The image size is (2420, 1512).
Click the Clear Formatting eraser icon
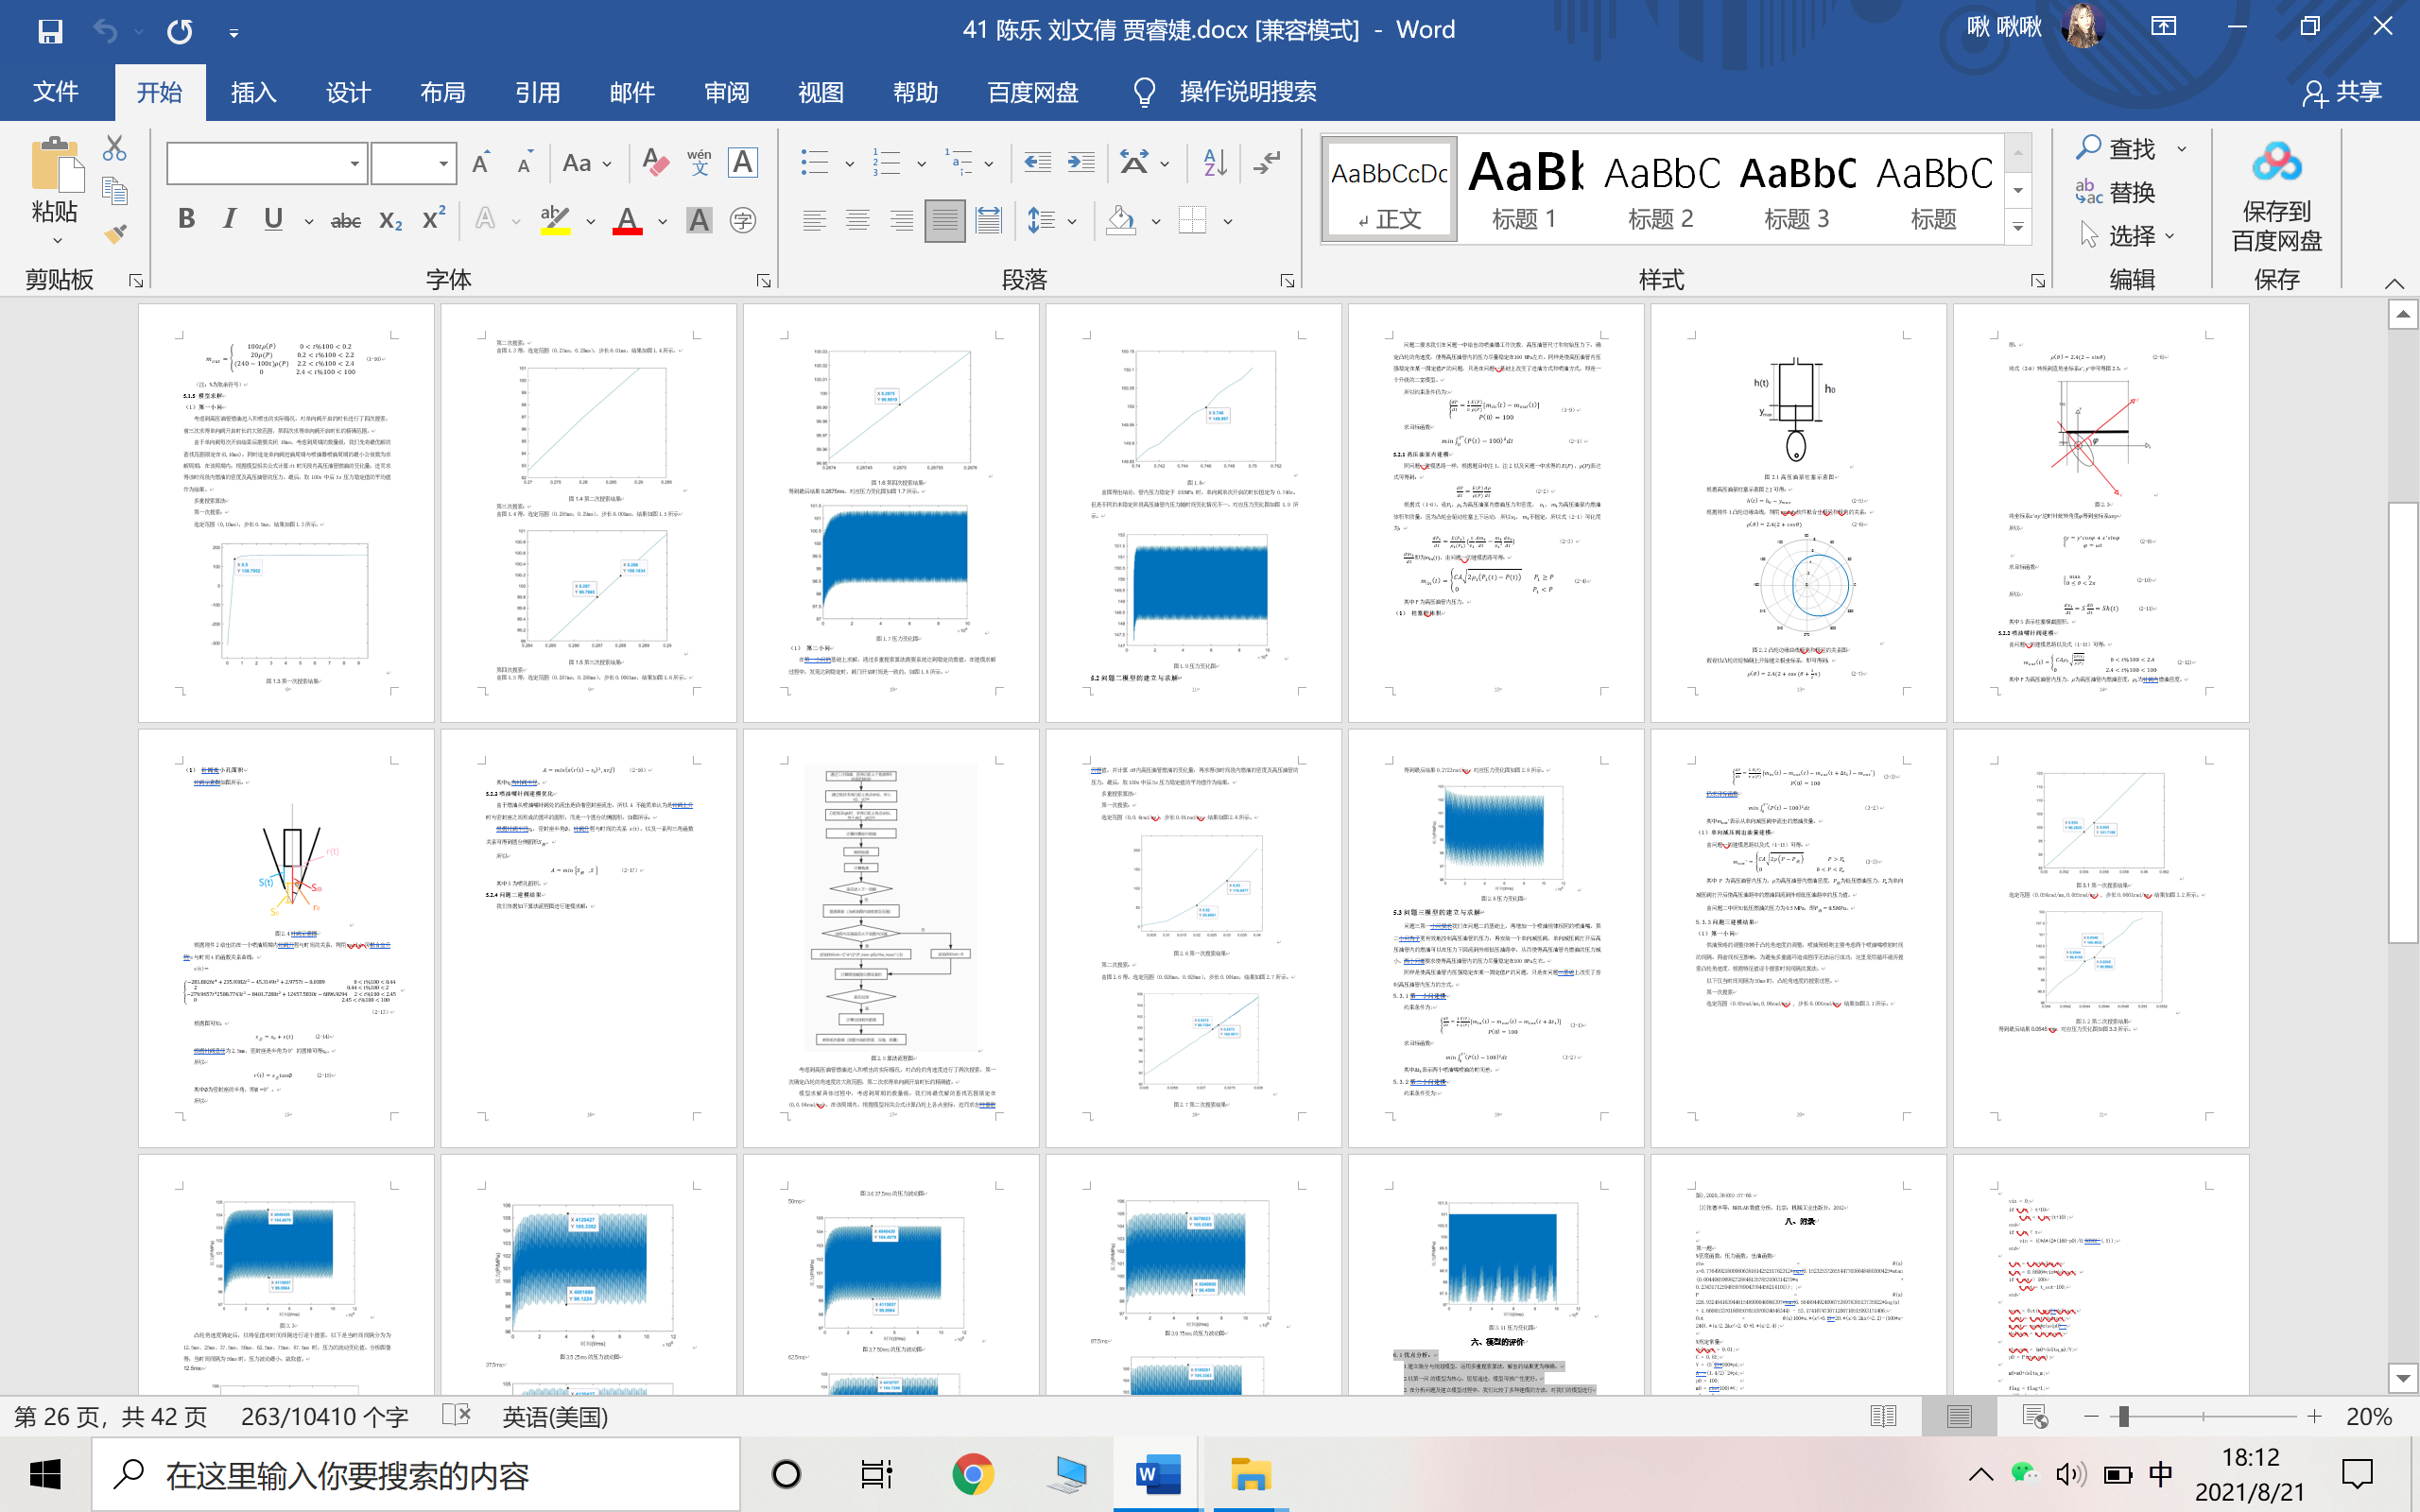tap(655, 162)
